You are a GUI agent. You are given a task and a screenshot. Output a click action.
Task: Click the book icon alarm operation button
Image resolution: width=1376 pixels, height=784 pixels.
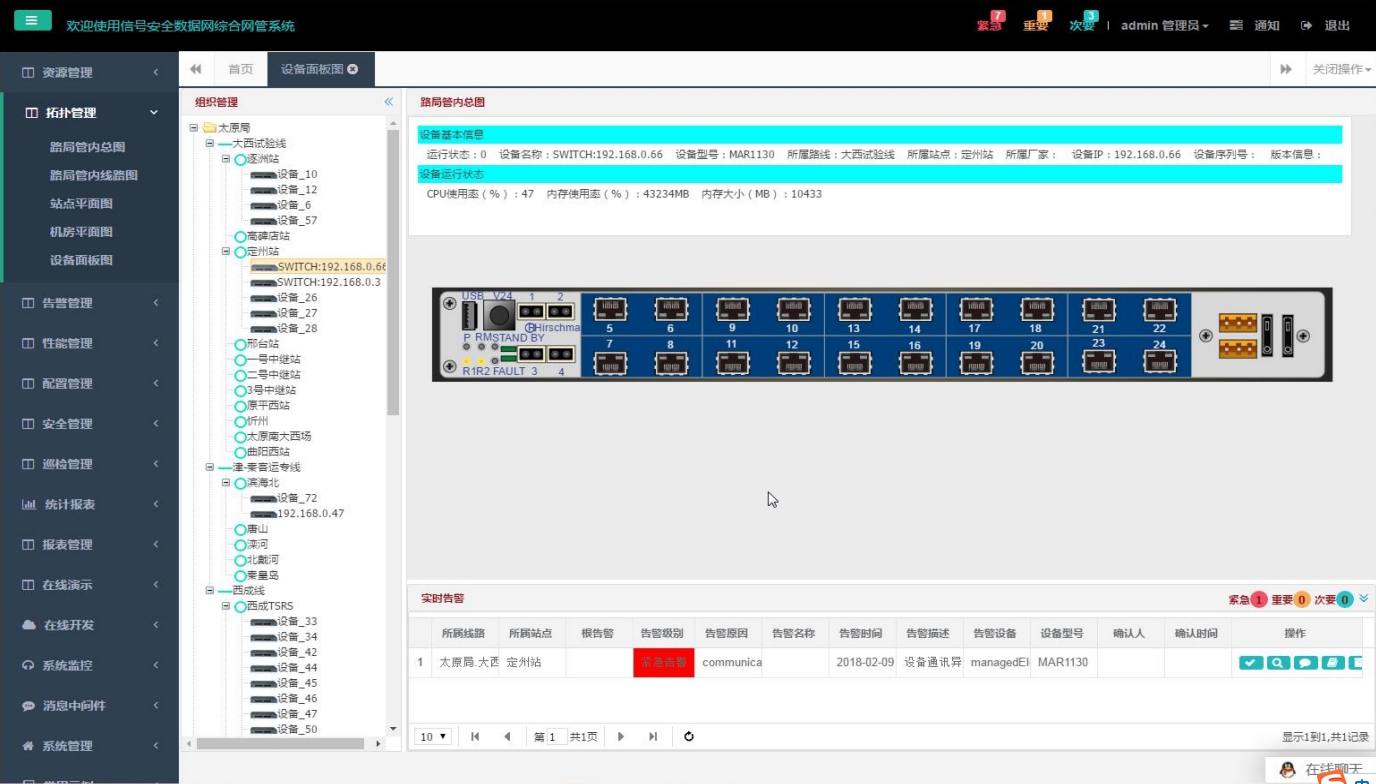(x=1332, y=662)
